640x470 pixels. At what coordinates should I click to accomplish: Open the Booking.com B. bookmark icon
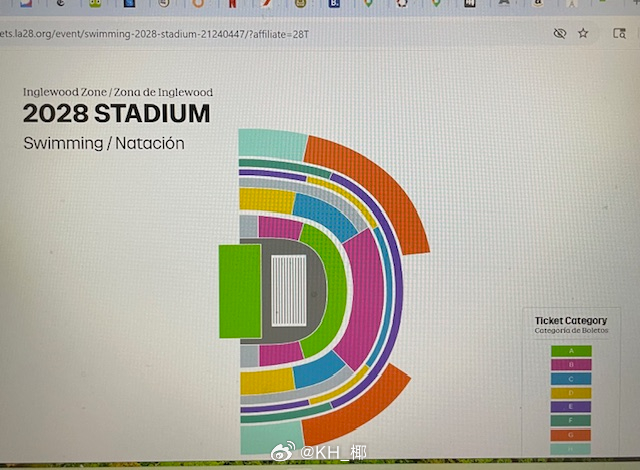click(334, 4)
